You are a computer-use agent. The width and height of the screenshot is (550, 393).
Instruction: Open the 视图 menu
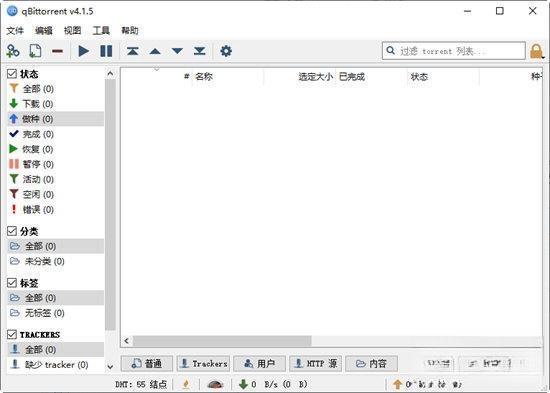click(x=72, y=31)
